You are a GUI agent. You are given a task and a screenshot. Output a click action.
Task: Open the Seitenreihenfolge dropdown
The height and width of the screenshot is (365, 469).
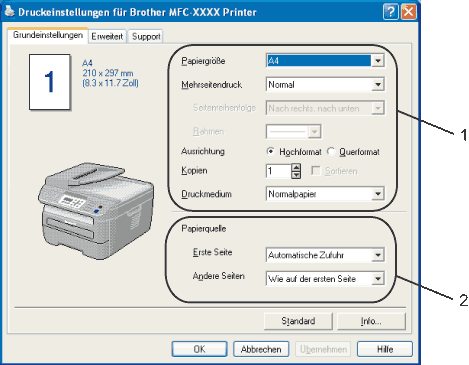(x=378, y=108)
